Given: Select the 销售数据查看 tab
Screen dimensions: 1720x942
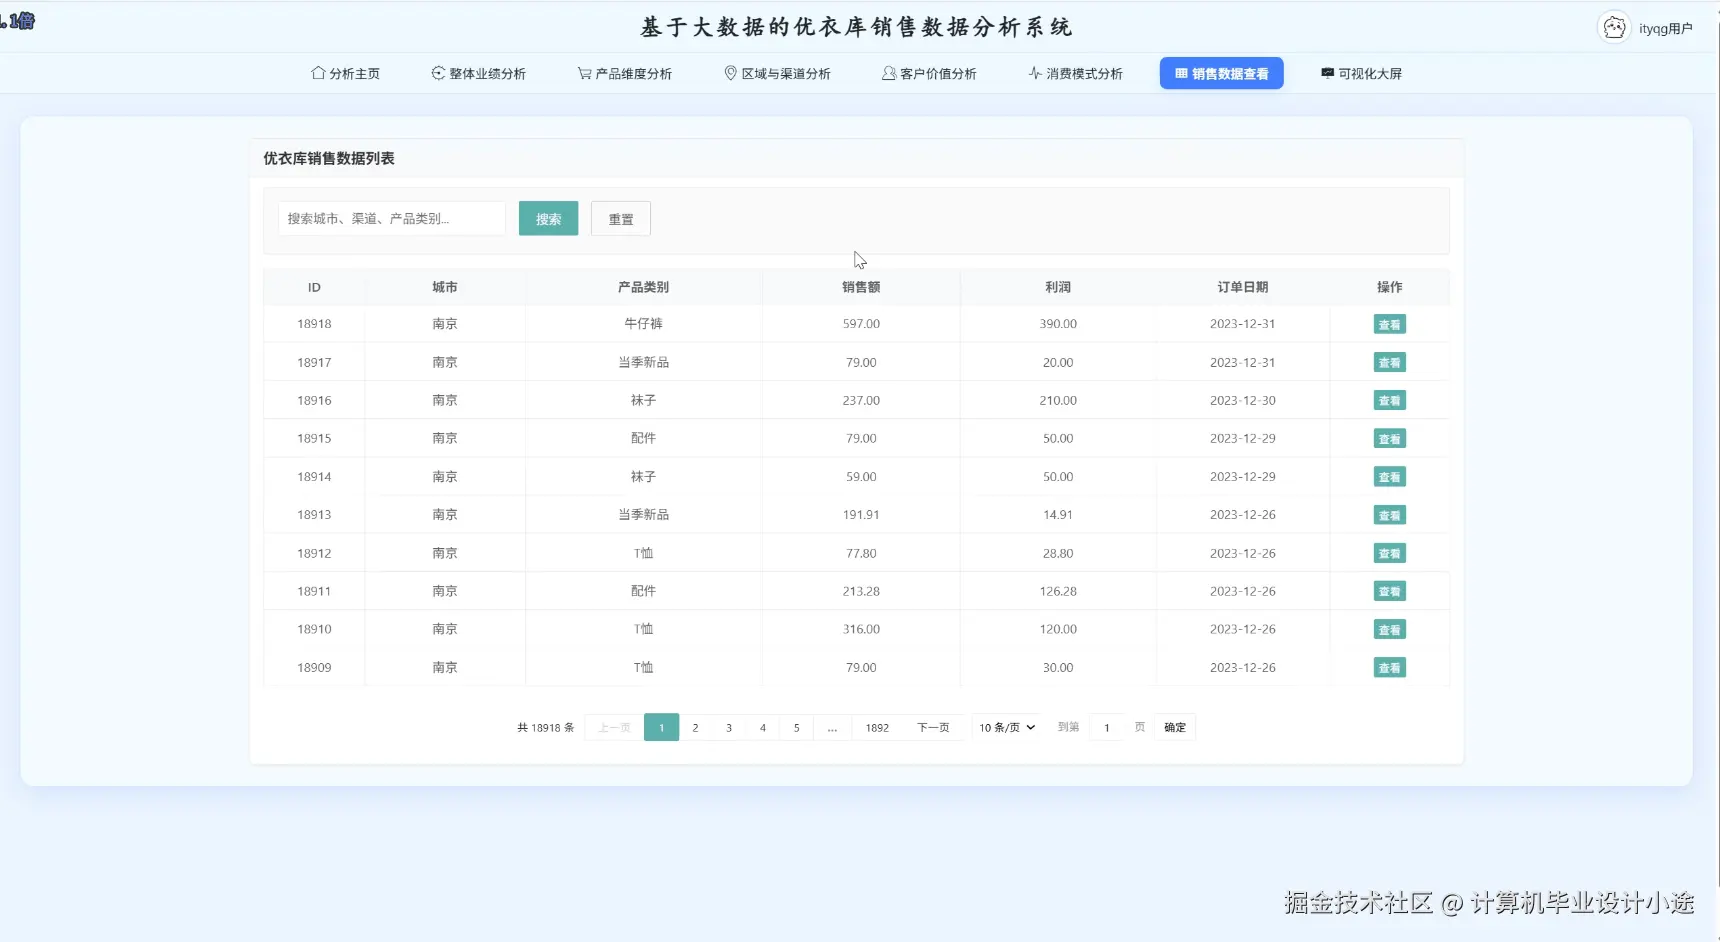Looking at the screenshot, I should click(1221, 73).
